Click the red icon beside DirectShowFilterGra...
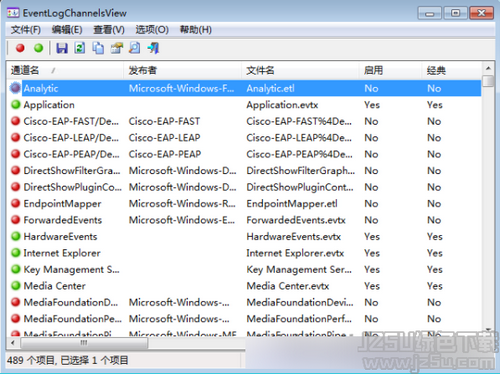Viewport: 500px width, 374px height. 16,170
